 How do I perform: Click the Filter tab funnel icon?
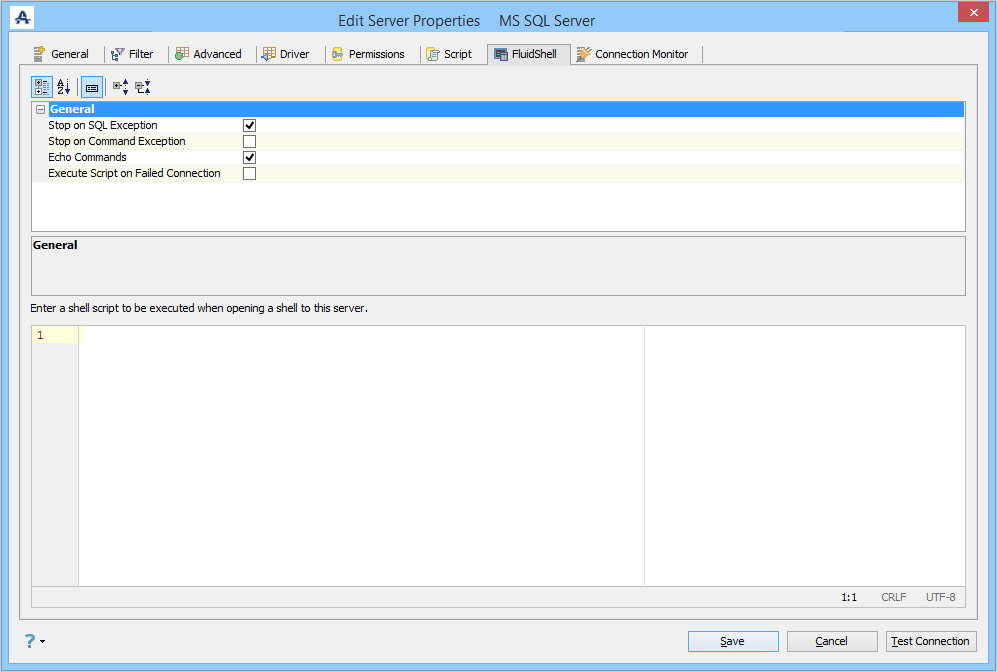click(118, 55)
